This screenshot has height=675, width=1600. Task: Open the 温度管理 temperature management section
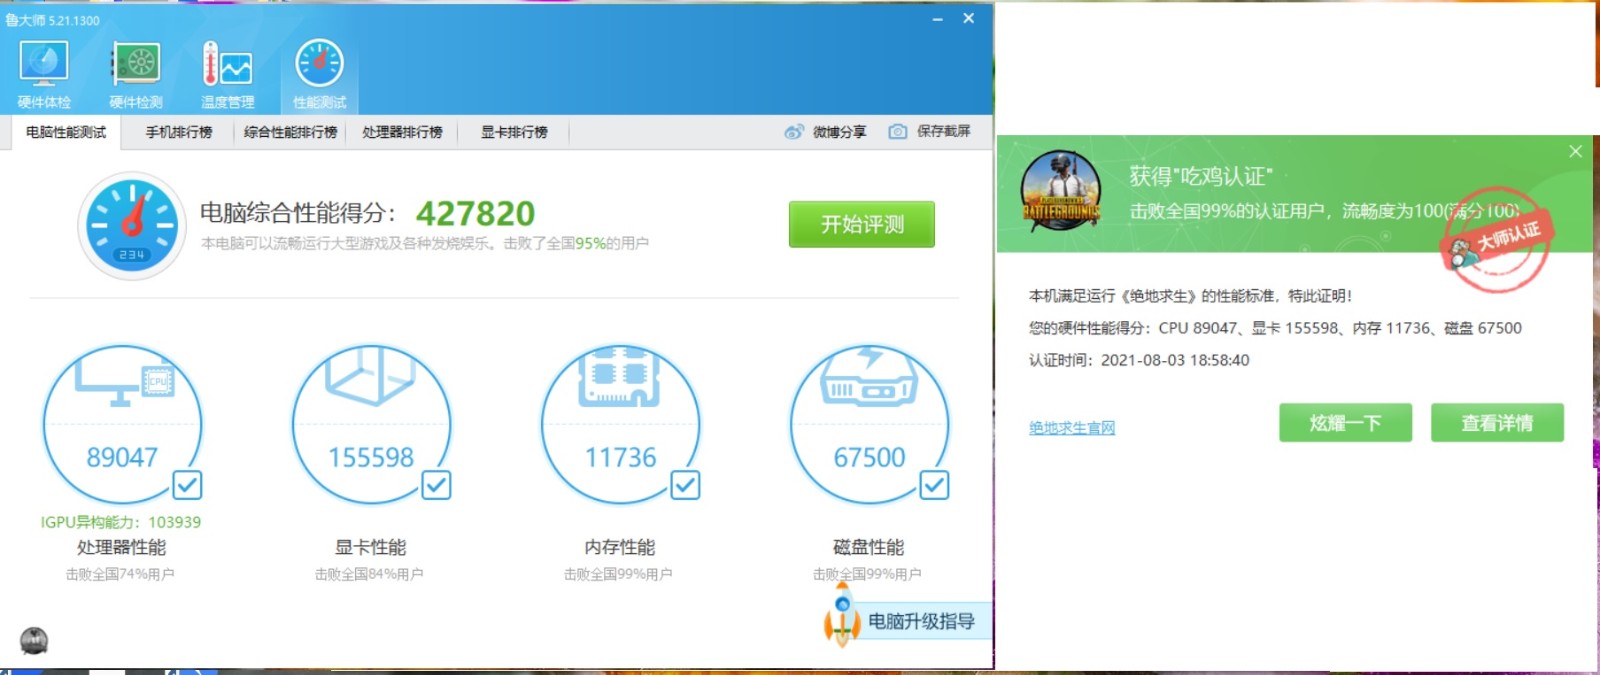point(228,73)
